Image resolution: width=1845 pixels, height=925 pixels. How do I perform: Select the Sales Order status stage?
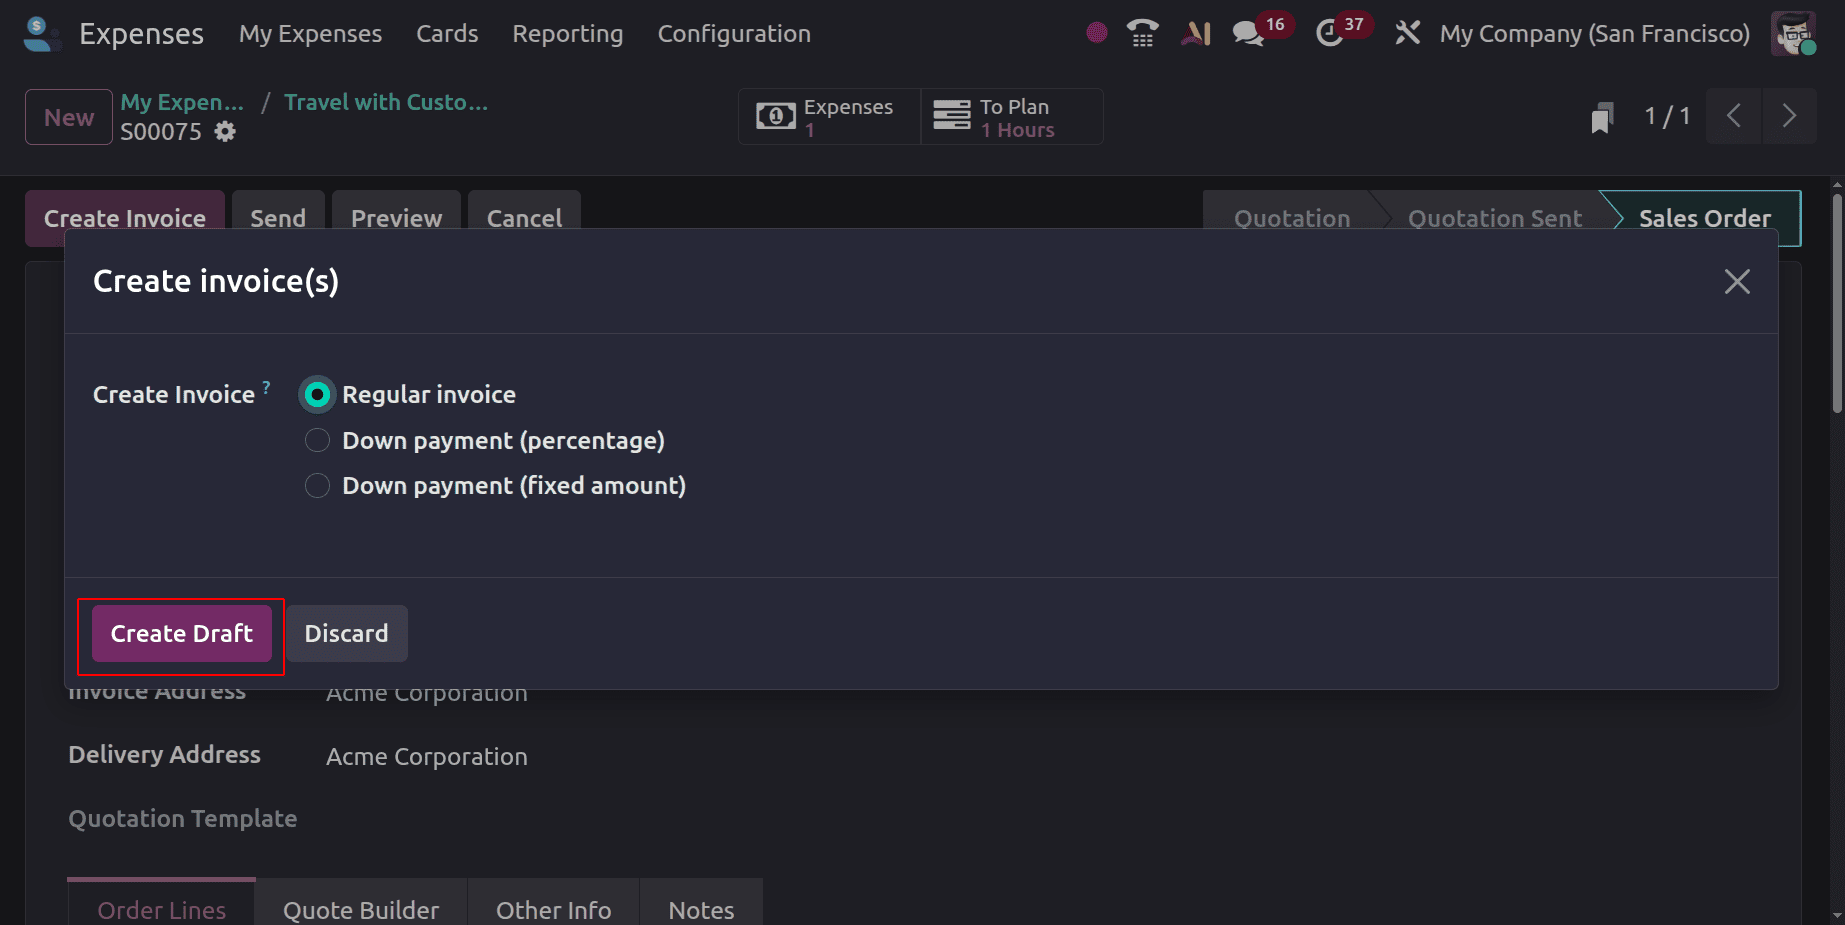1704,218
